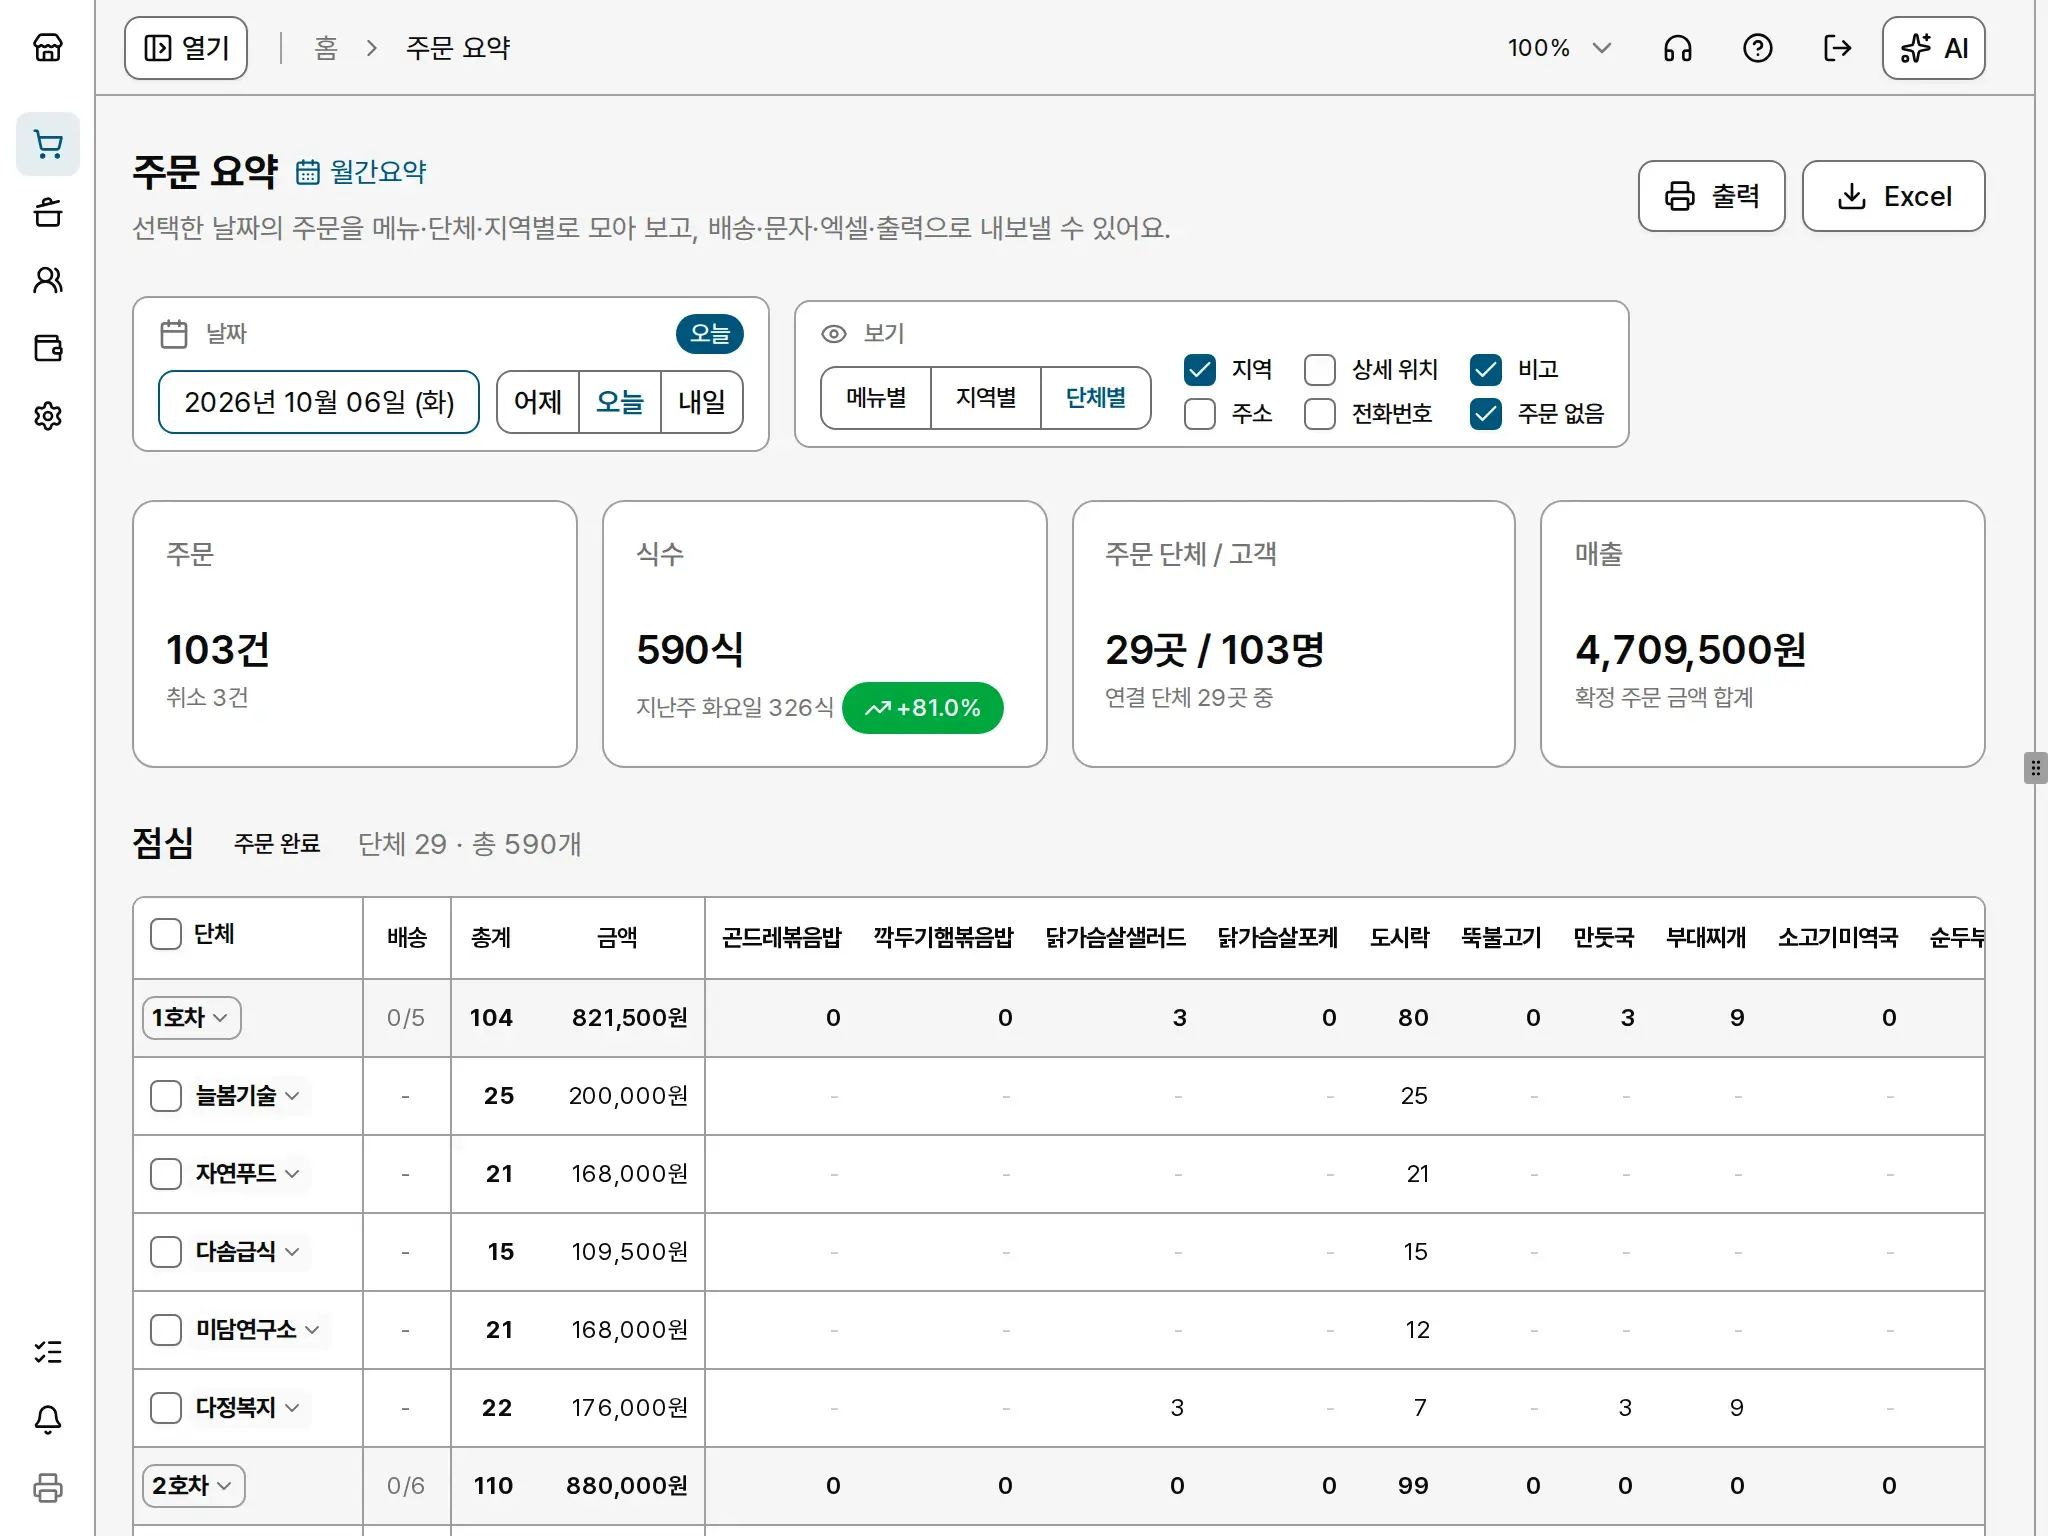Open the settings gear in sidebar
This screenshot has width=2048, height=1536.
[48, 416]
